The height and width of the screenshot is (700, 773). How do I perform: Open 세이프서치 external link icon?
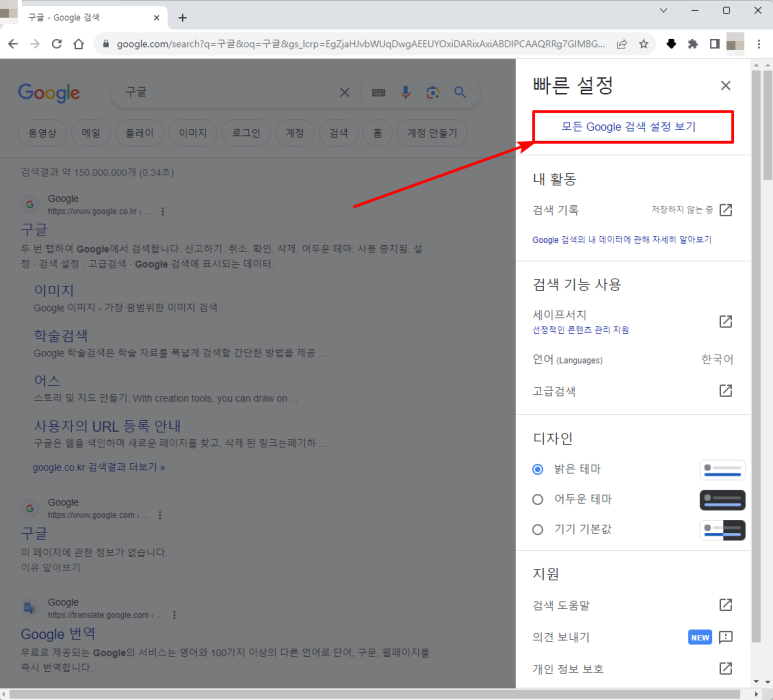coord(726,321)
